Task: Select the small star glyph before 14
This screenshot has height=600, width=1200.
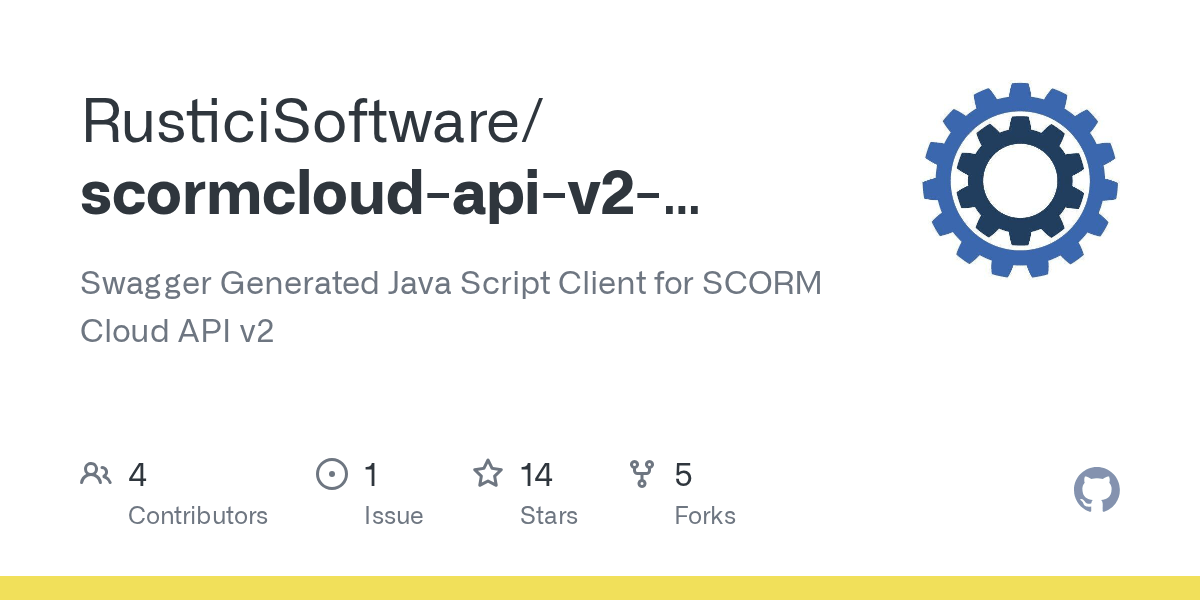Action: tap(489, 474)
